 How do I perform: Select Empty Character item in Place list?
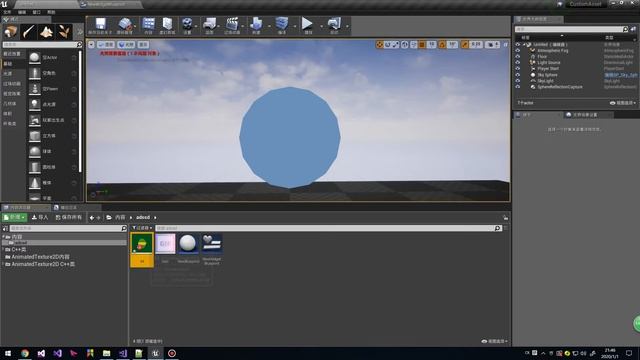pyautogui.click(x=53, y=73)
